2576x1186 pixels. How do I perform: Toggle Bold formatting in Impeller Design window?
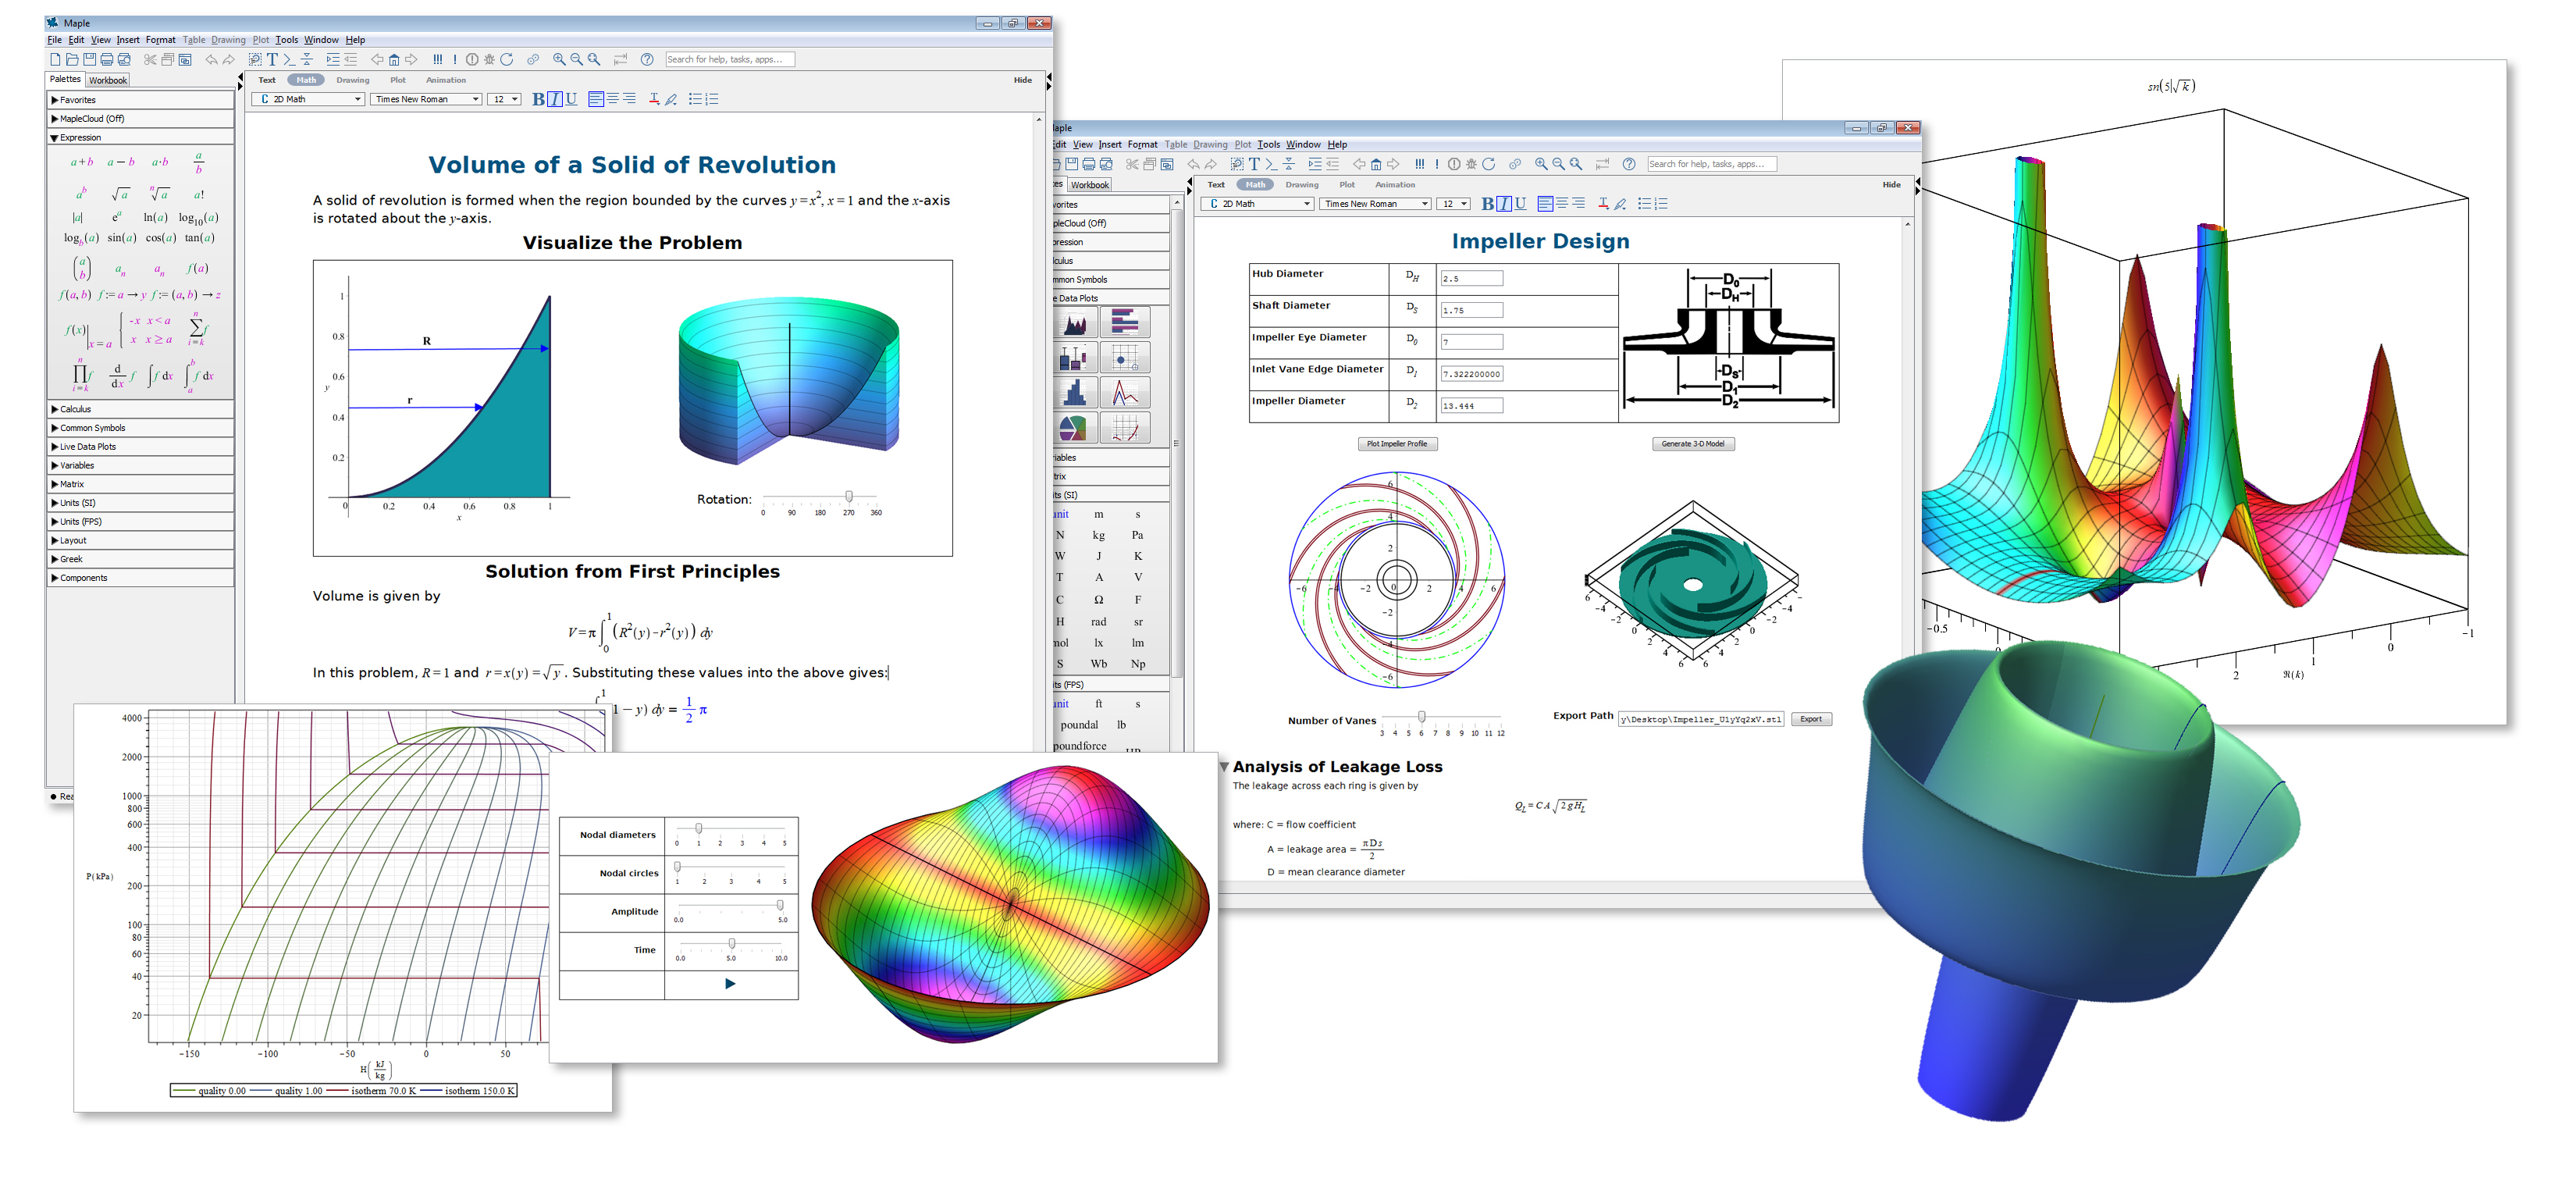click(1487, 204)
